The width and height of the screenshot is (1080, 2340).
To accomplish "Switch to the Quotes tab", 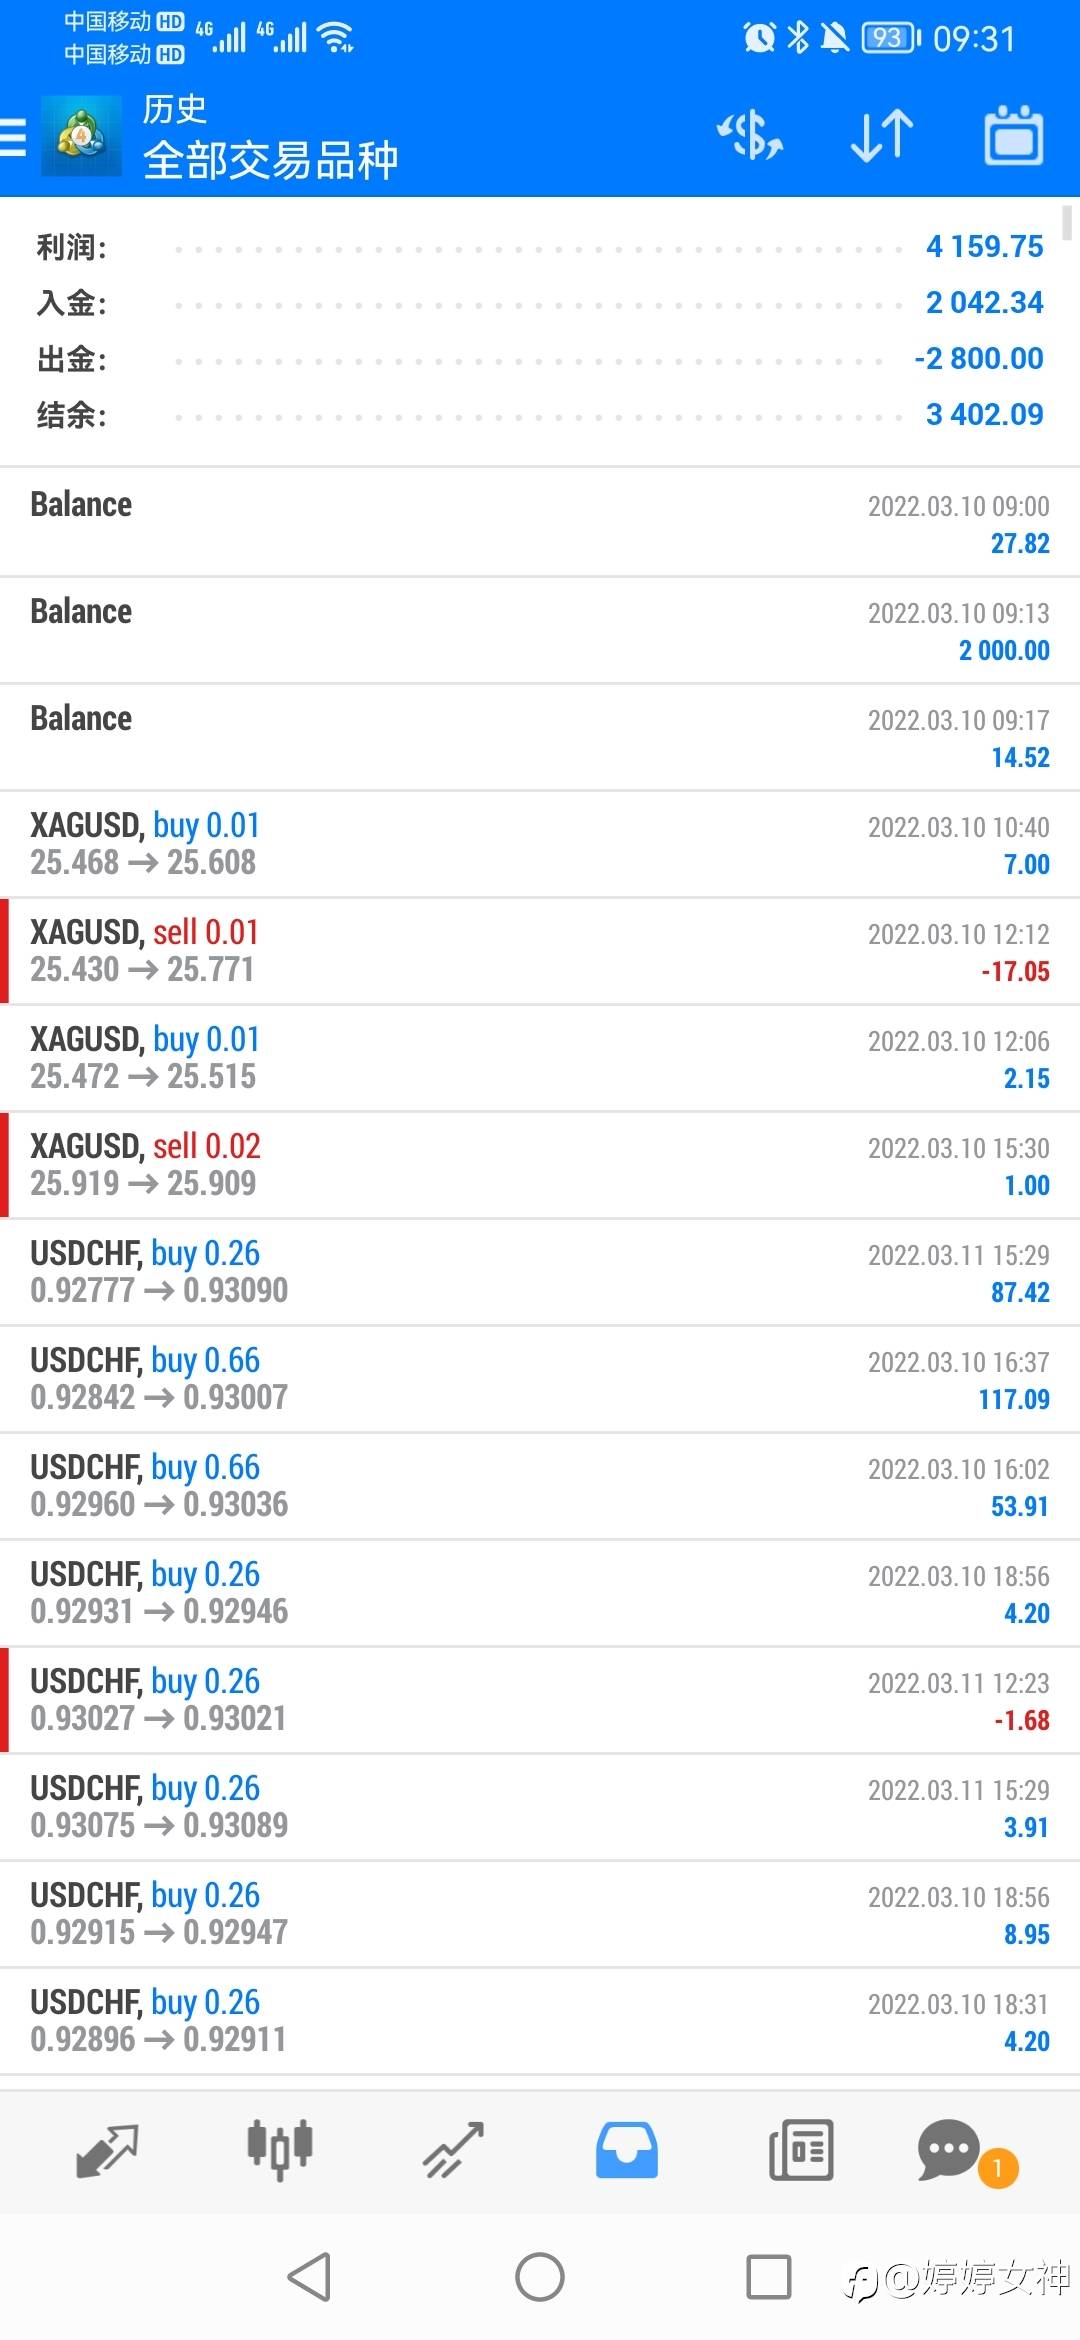I will pyautogui.click(x=106, y=2150).
